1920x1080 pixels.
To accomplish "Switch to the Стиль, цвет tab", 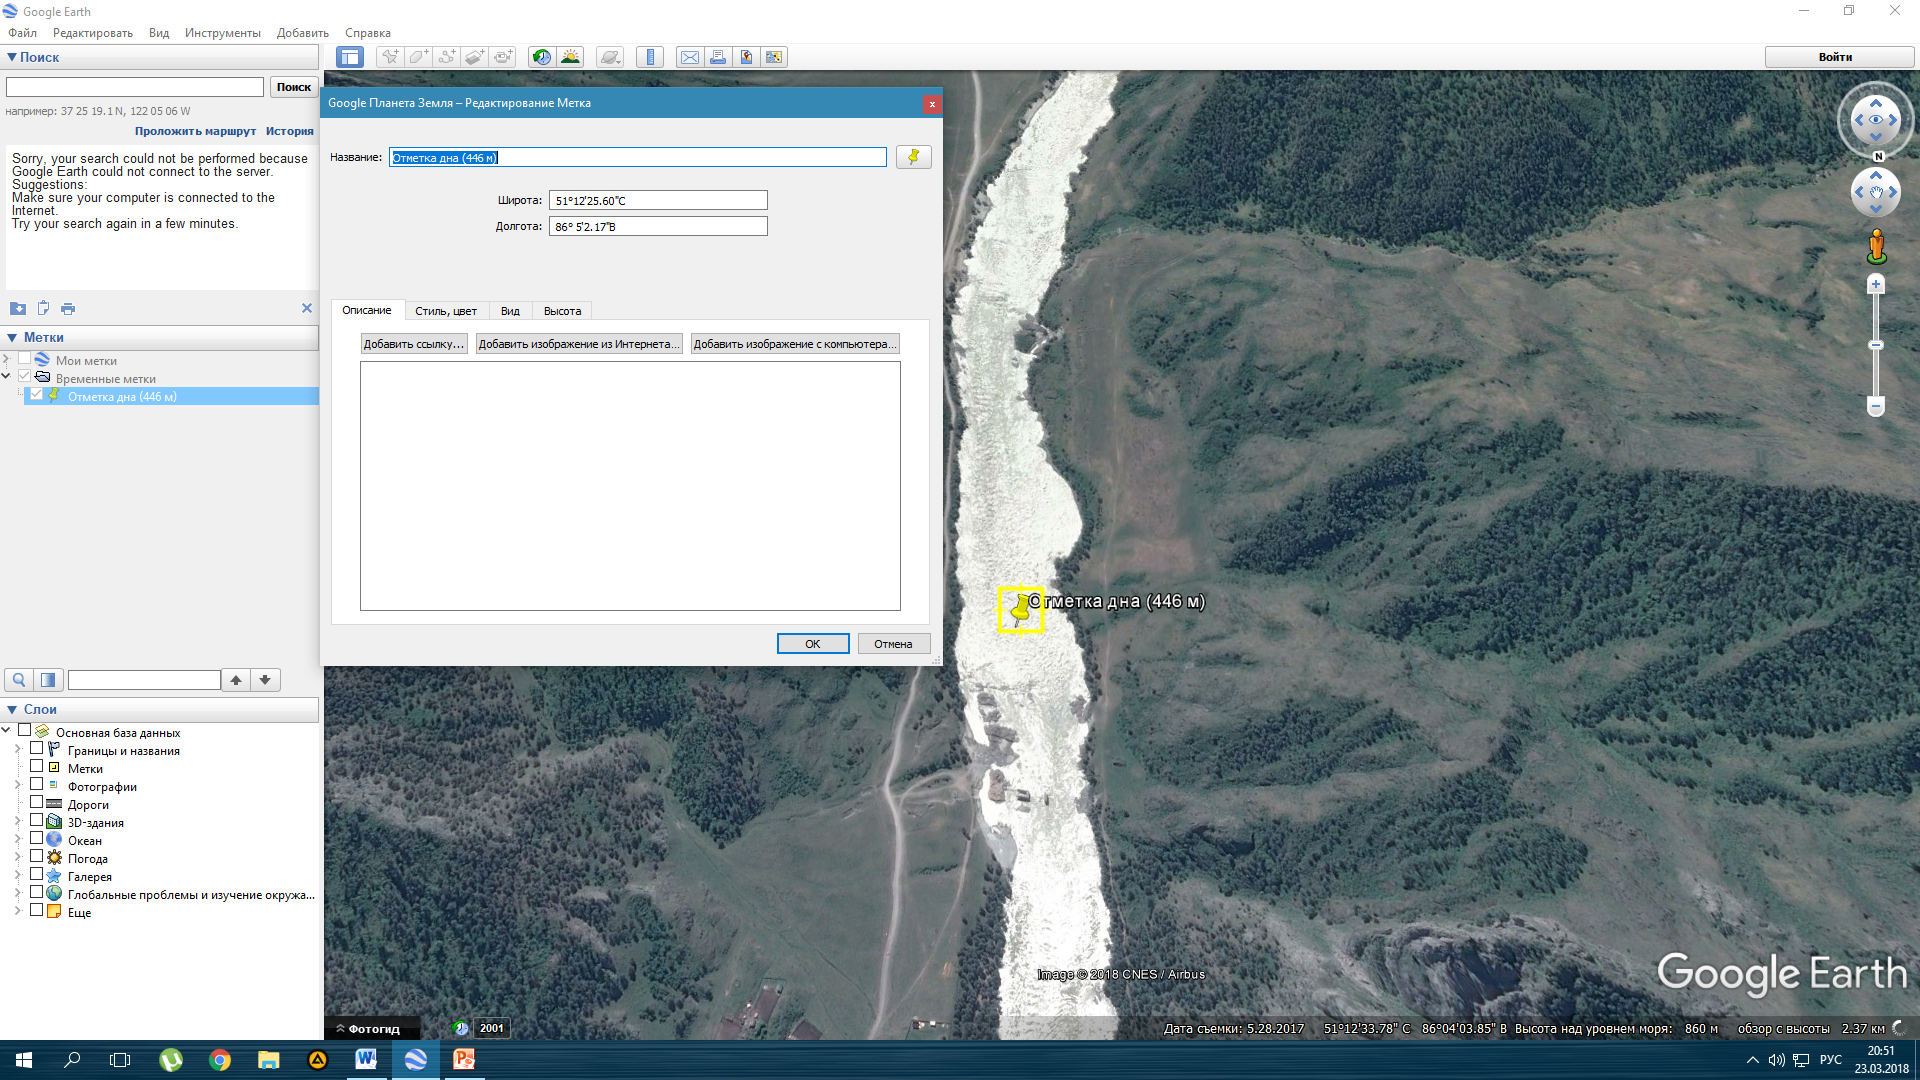I will tap(446, 311).
